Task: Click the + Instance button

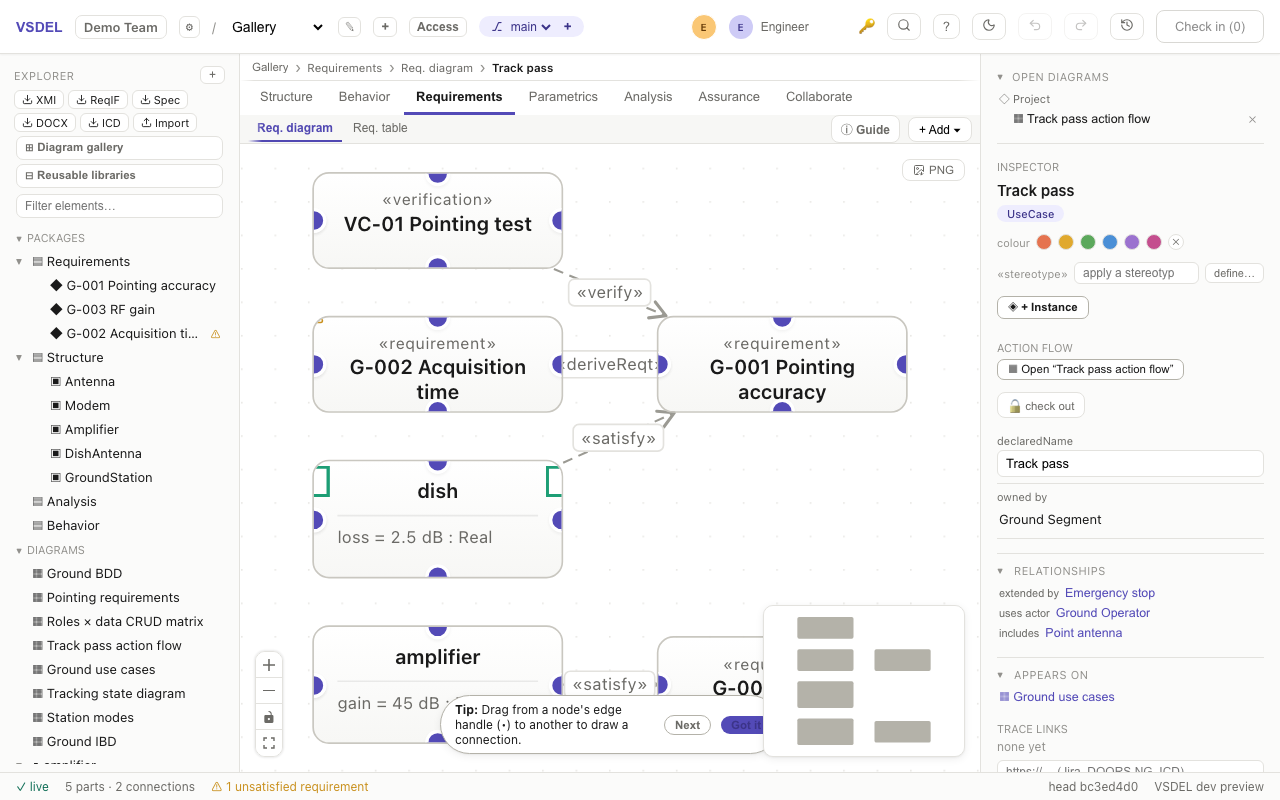Action: coord(1043,307)
